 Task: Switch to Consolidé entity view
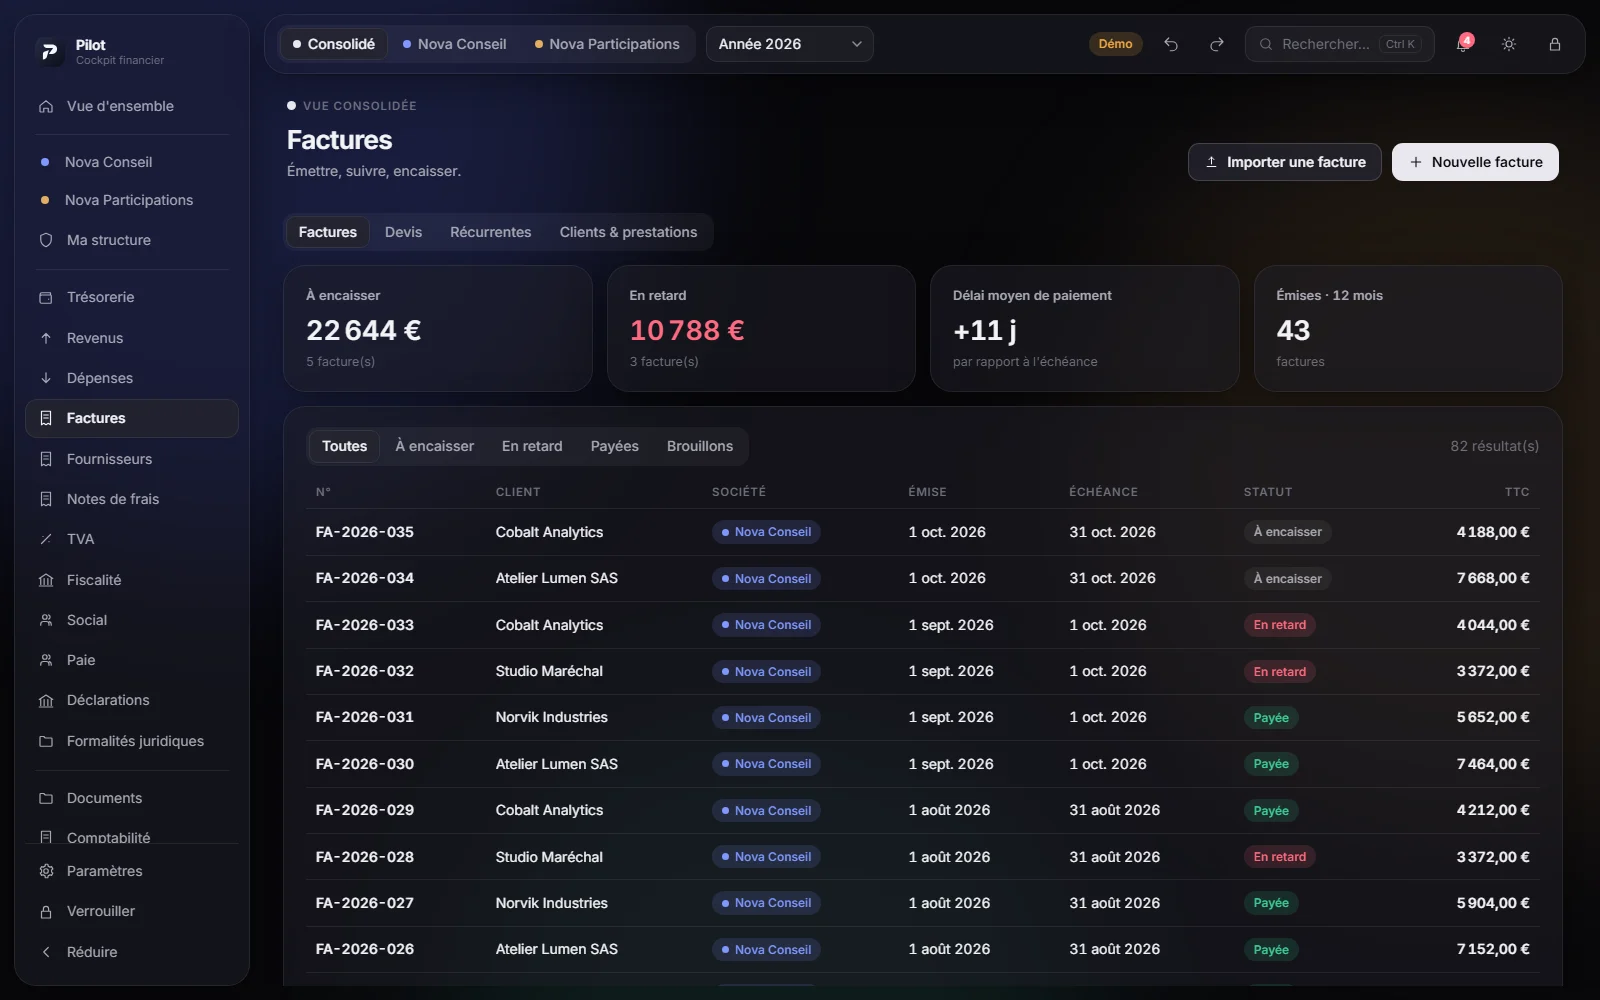(333, 44)
